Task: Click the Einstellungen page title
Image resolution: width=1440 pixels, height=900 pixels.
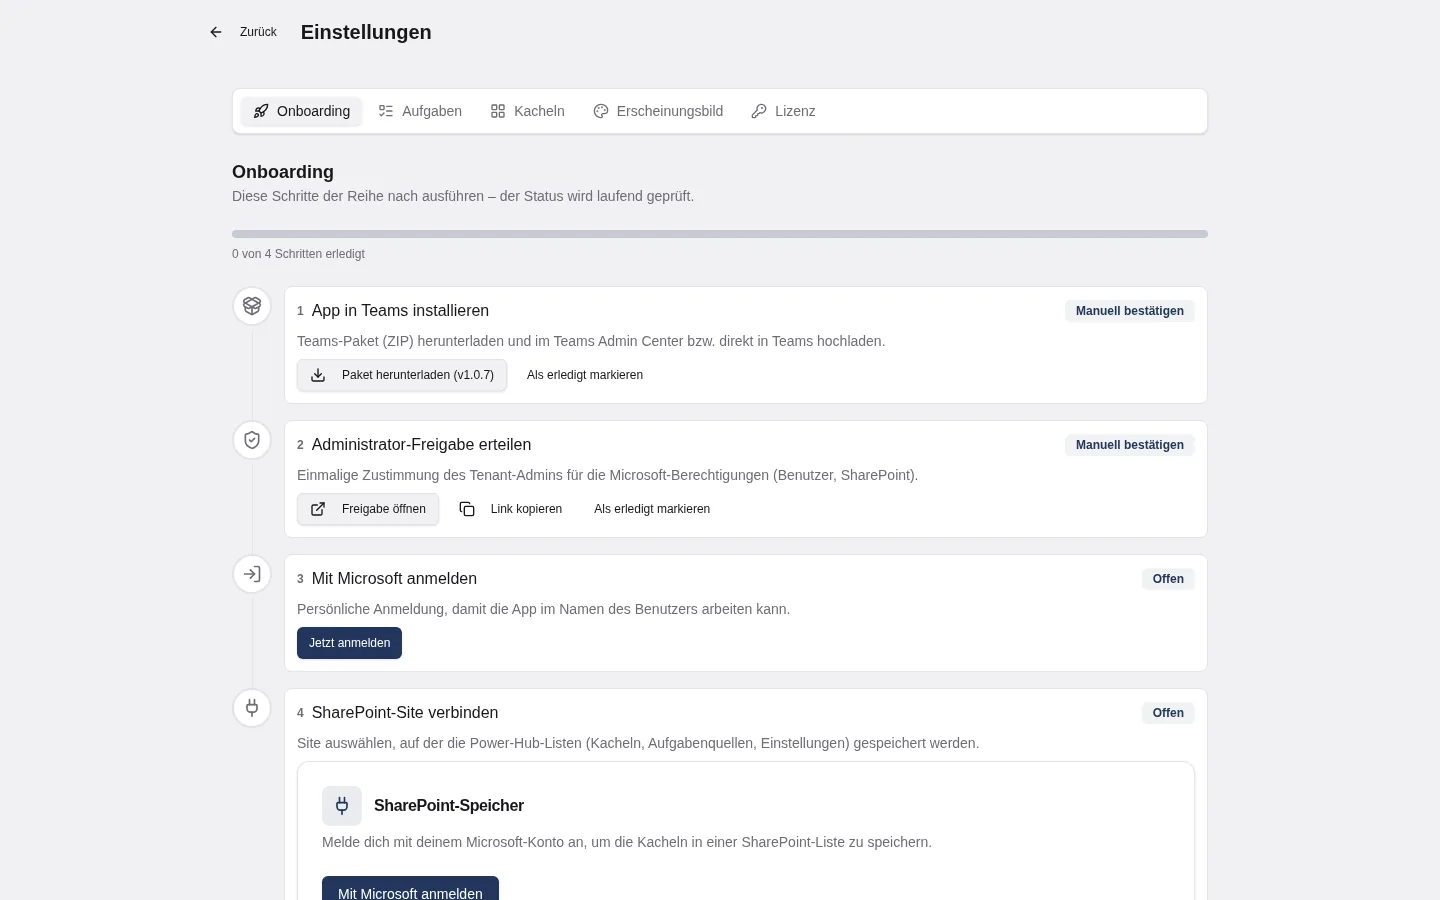Action: coord(366,32)
